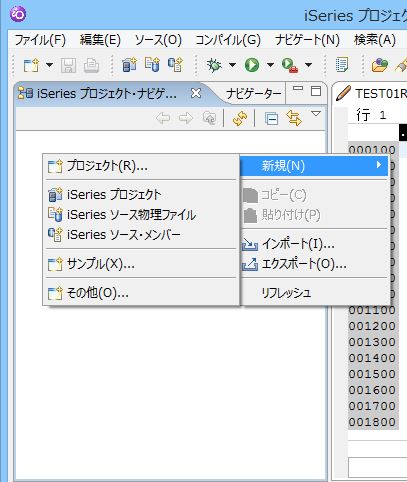This screenshot has width=407, height=482.
Task: Open the ファイル(F) menu
Action: point(40,40)
